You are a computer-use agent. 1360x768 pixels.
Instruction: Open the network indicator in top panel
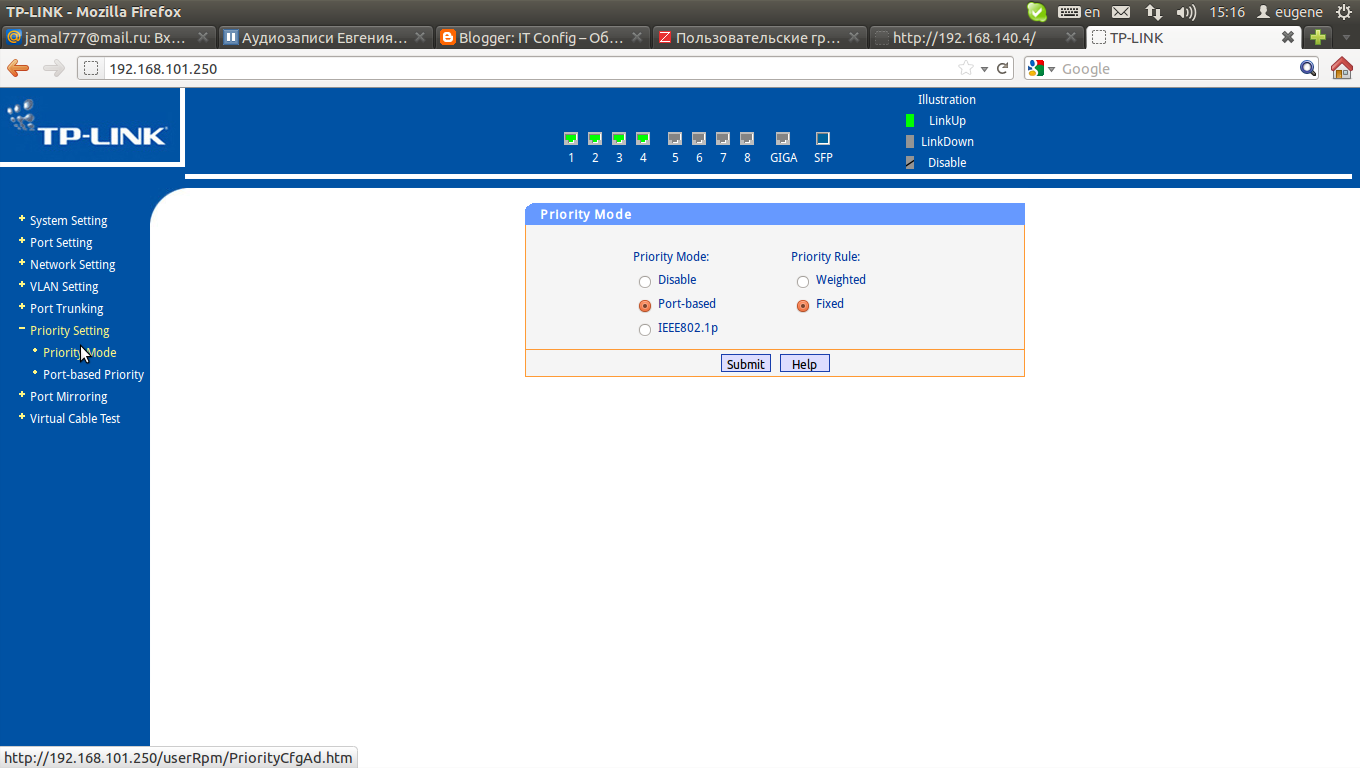pyautogui.click(x=1153, y=12)
